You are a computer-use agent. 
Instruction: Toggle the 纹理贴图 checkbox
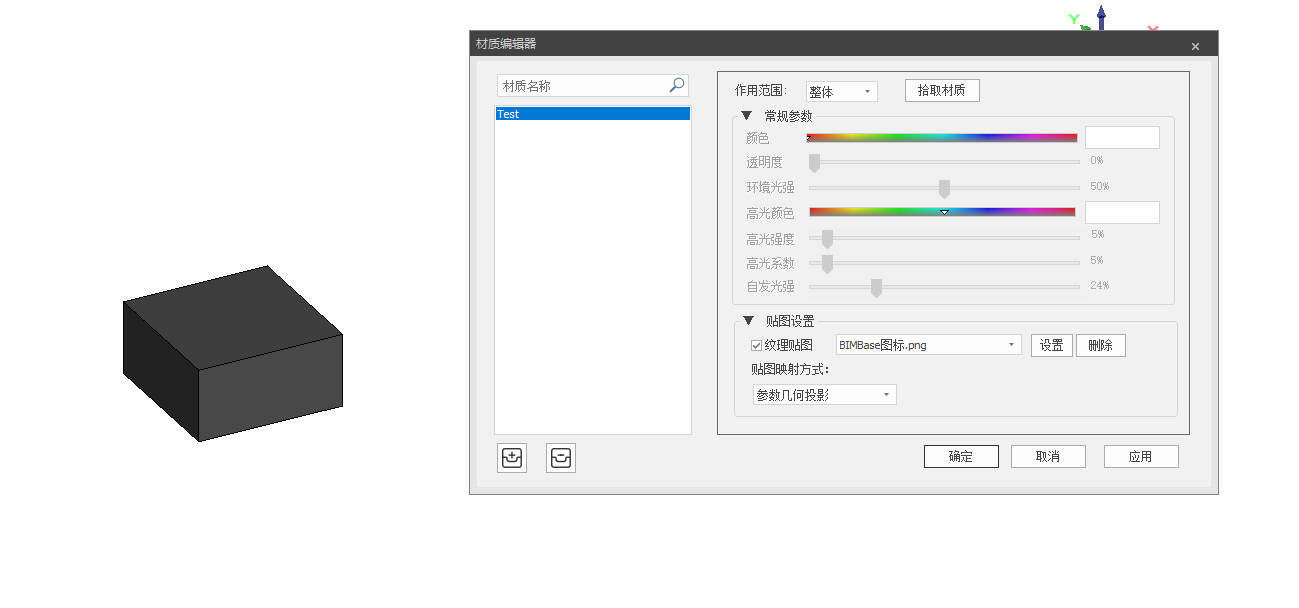click(x=757, y=345)
